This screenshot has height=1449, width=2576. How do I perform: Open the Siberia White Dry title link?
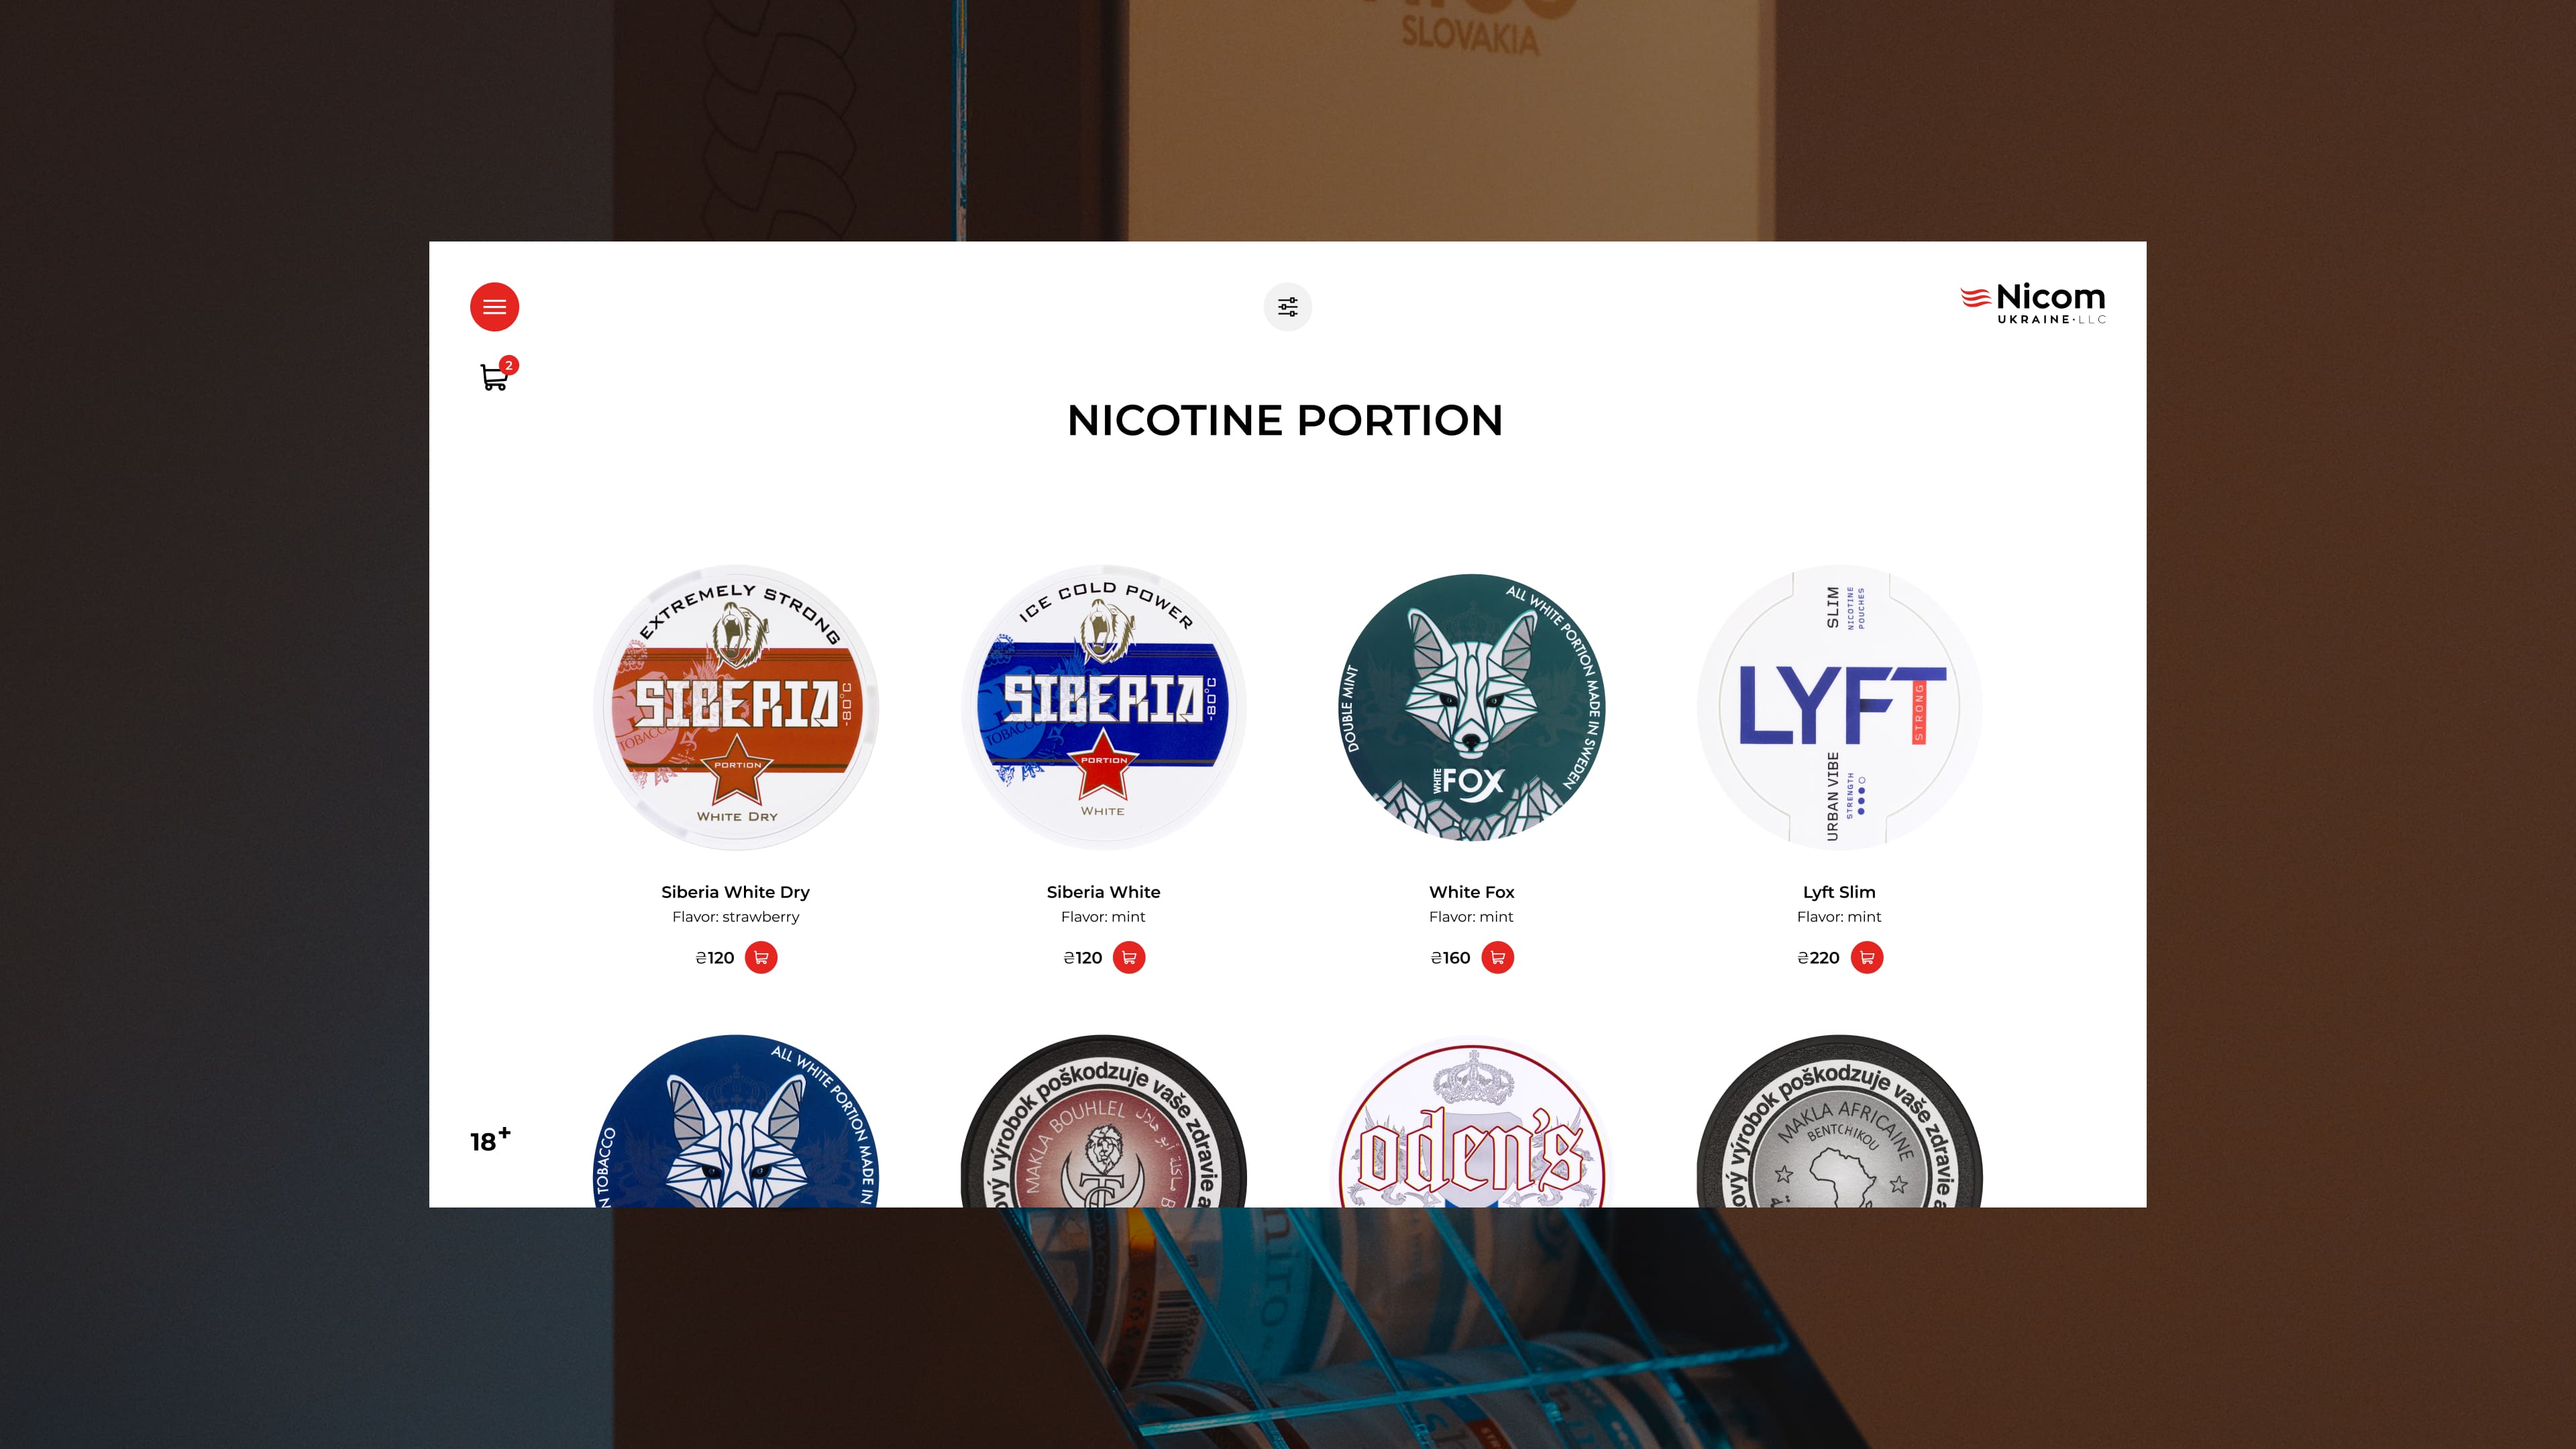tap(735, 891)
